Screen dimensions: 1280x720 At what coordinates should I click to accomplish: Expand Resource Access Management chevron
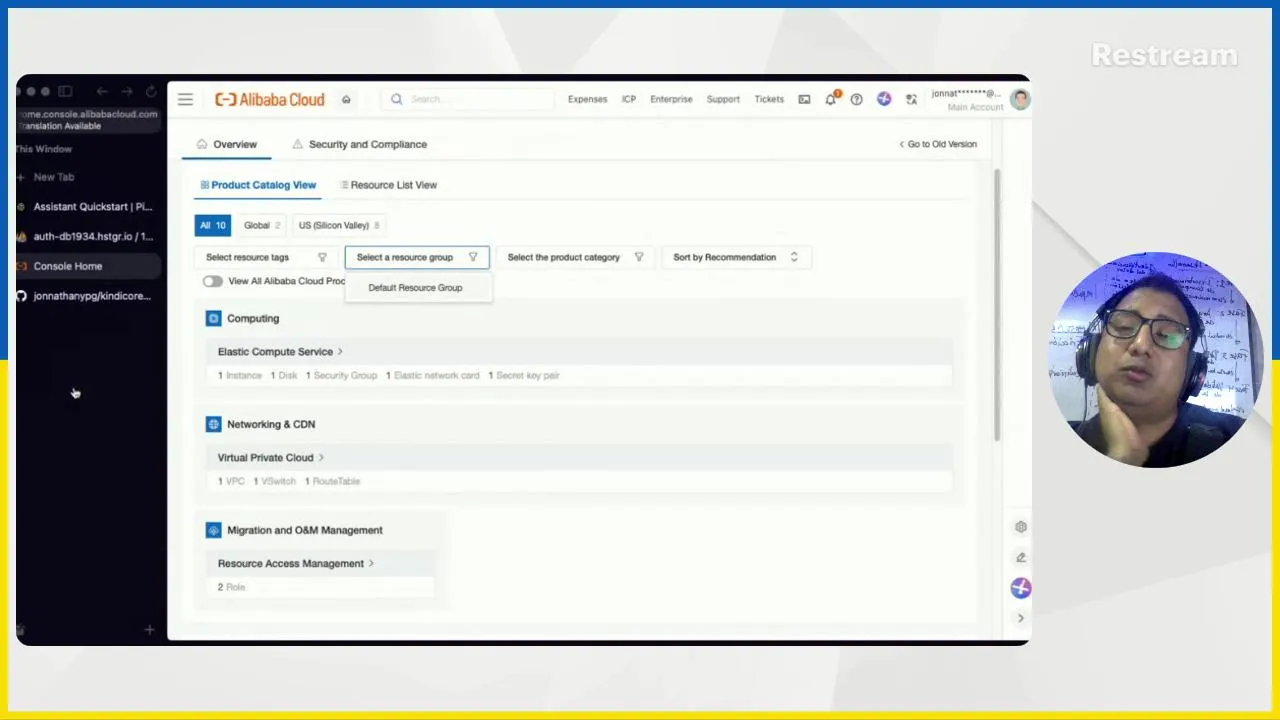click(x=371, y=564)
